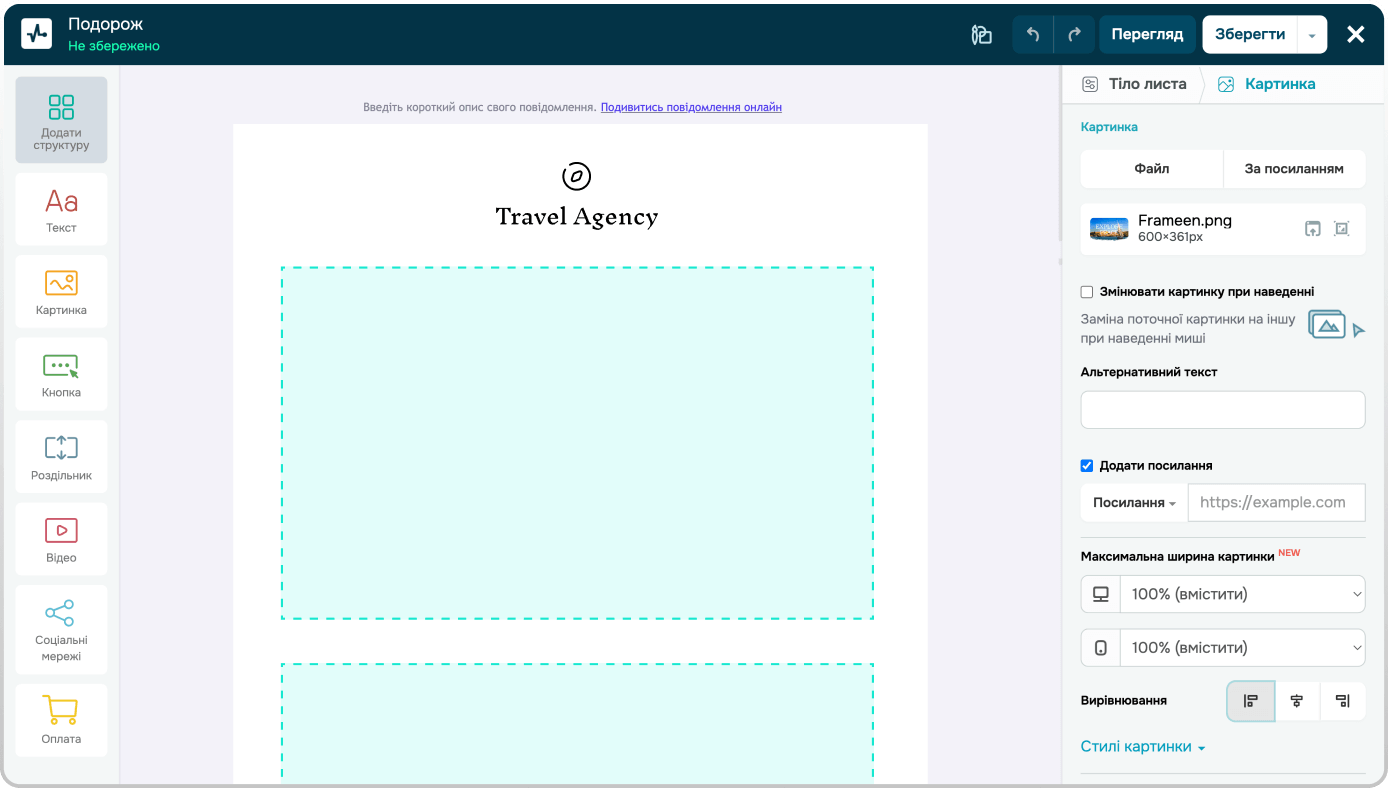Undo the last change
Viewport: 1388px width, 788px height.
point(1033,34)
